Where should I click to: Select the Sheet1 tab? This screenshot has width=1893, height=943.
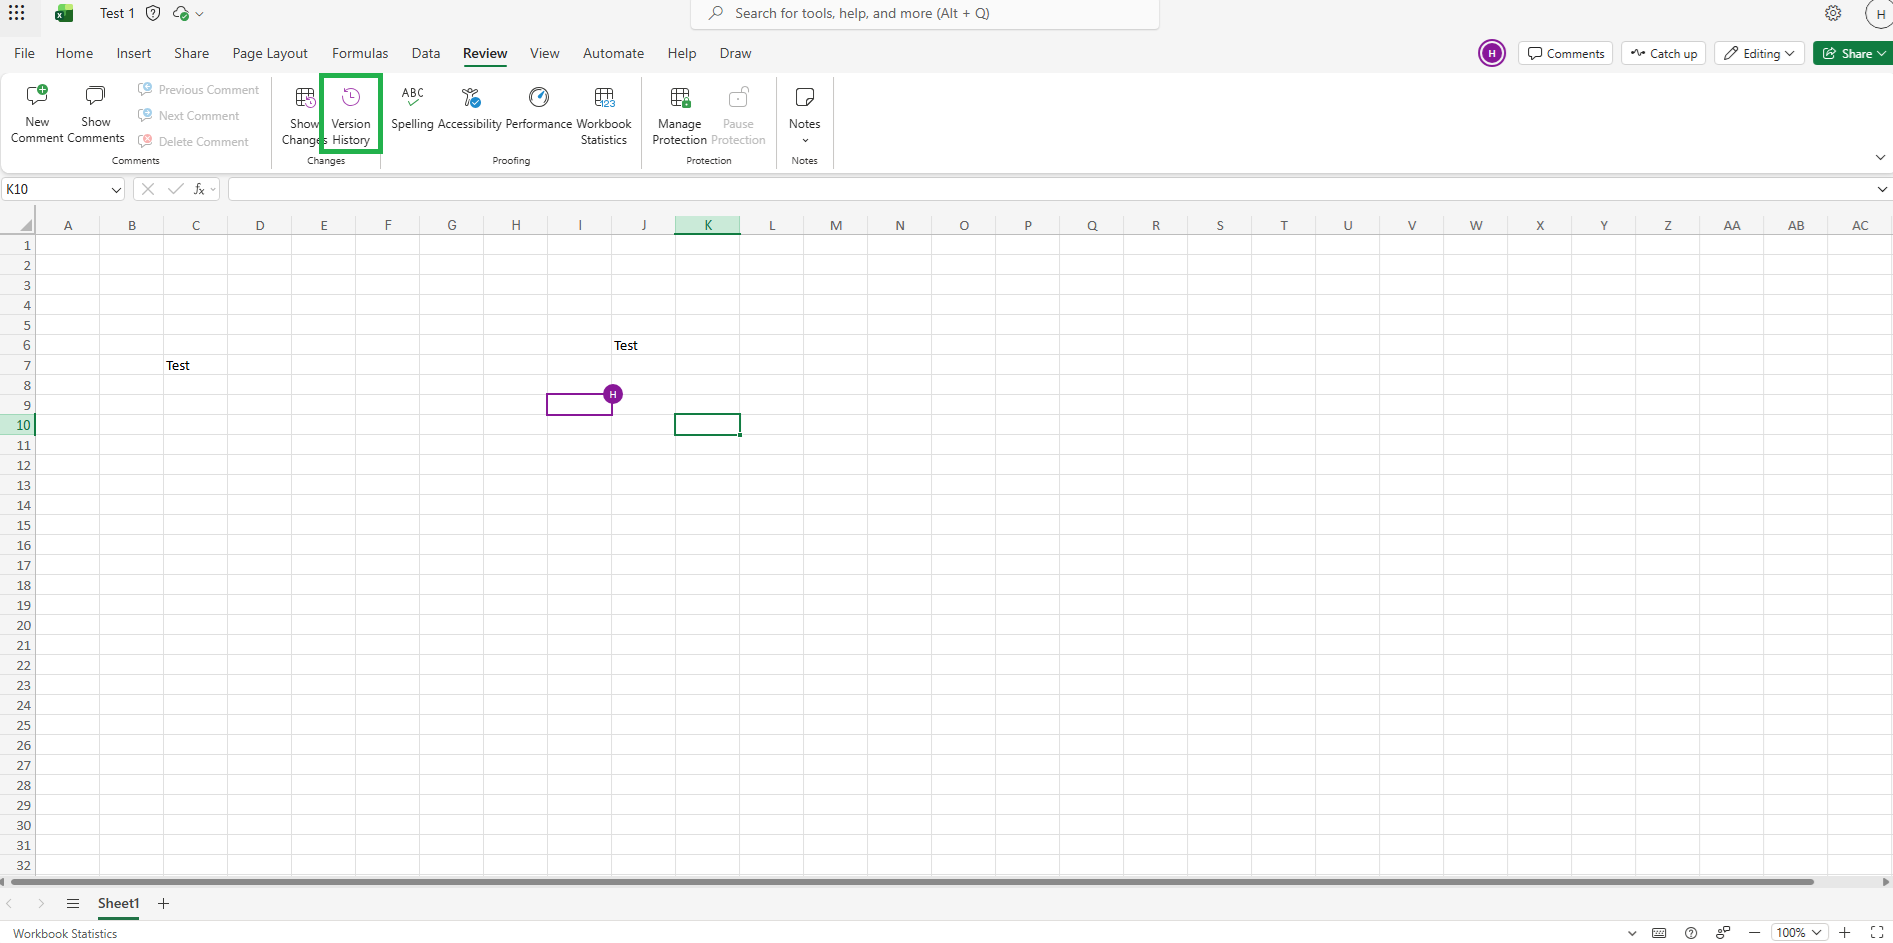(118, 903)
